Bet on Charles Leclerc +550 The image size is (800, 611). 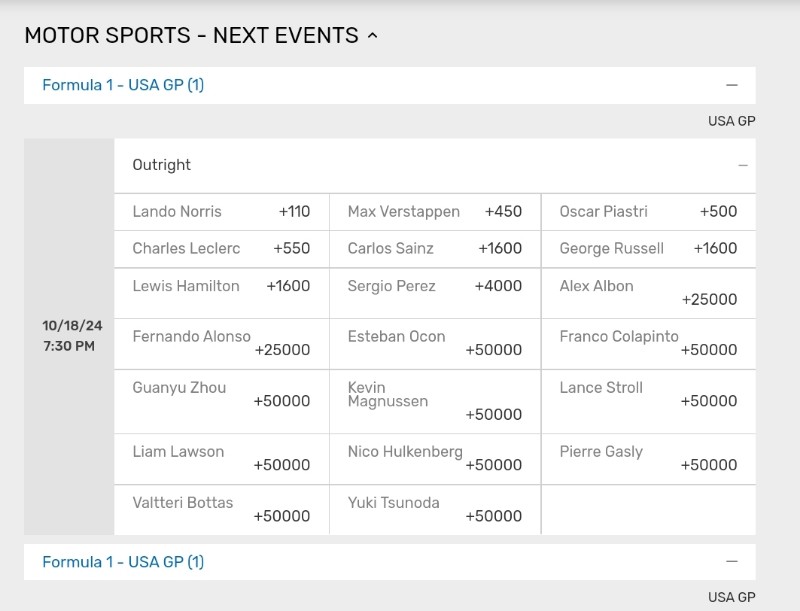point(221,249)
